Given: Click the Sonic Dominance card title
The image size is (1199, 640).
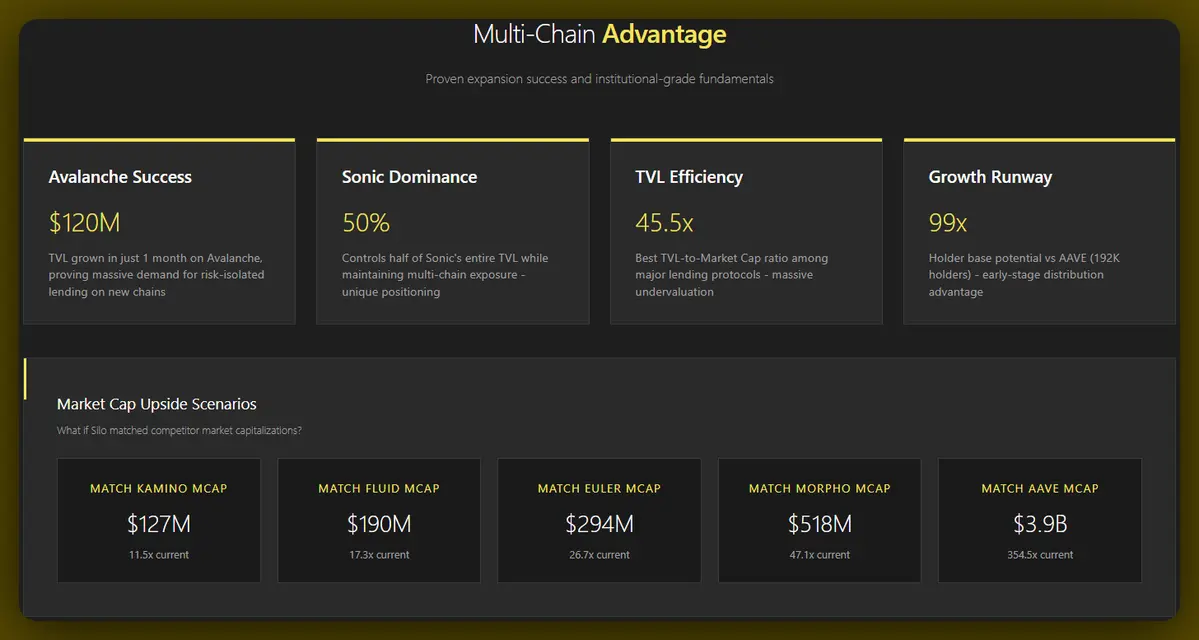Looking at the screenshot, I should 409,177.
